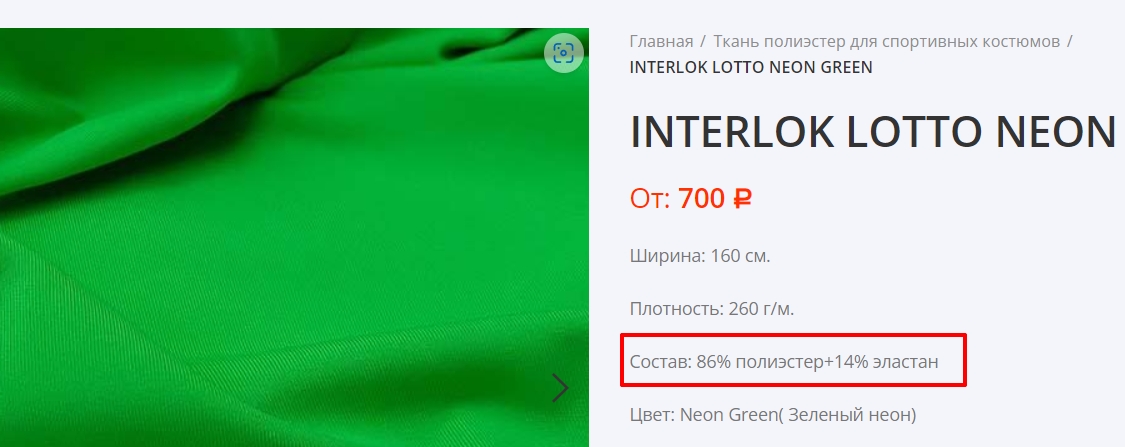
Task: Click the От: price prefix label
Action: coord(650,199)
